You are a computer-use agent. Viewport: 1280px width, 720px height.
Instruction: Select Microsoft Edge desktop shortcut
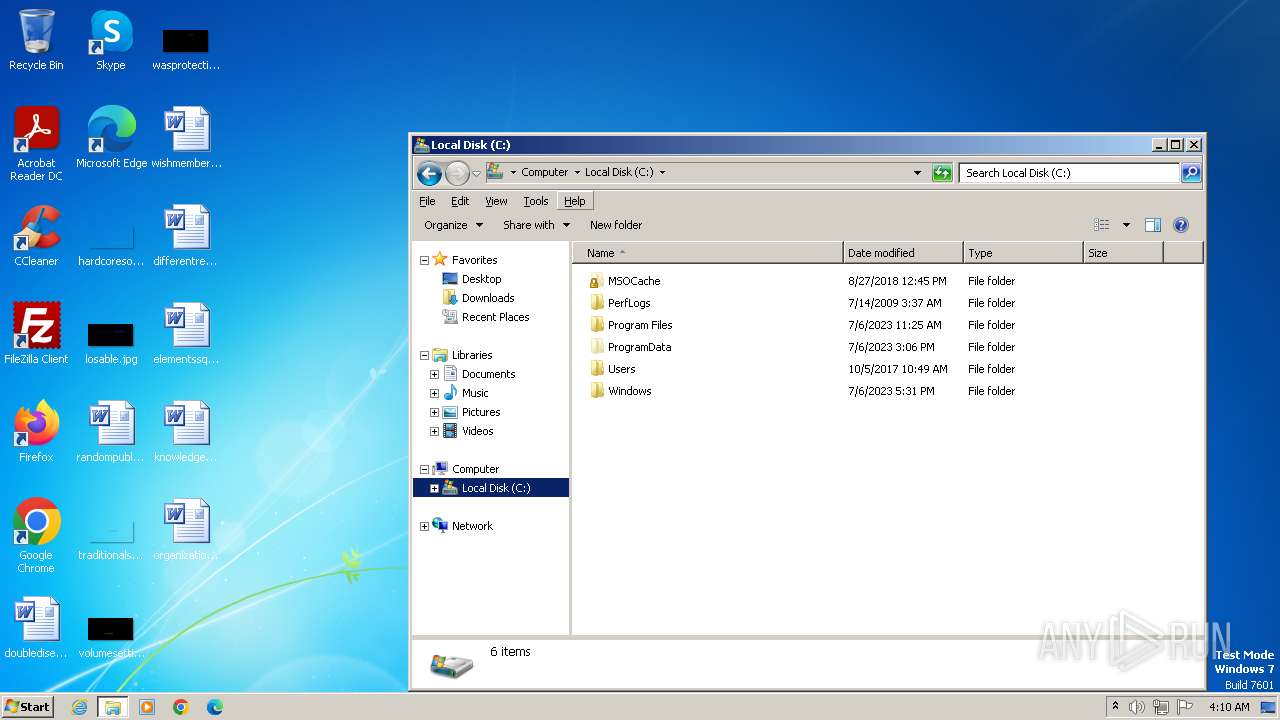tap(111, 138)
